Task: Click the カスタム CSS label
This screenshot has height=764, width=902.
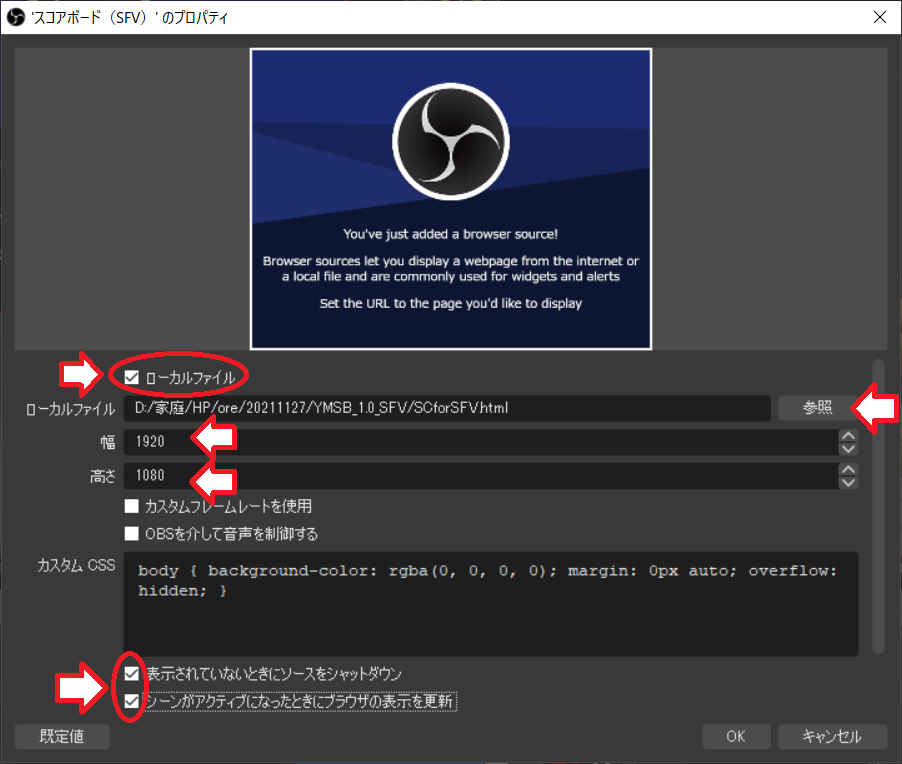Action: tap(76, 566)
